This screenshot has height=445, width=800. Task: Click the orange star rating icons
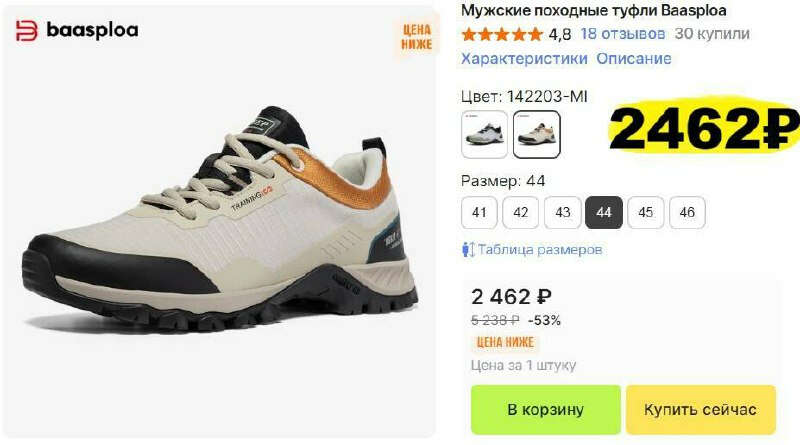(x=502, y=35)
